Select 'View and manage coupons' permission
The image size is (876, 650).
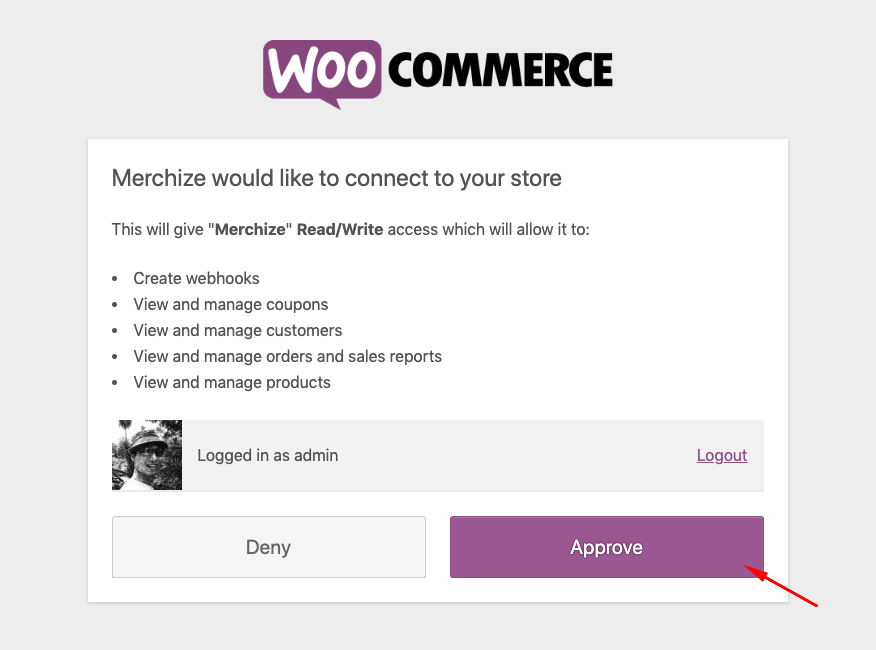(x=231, y=304)
